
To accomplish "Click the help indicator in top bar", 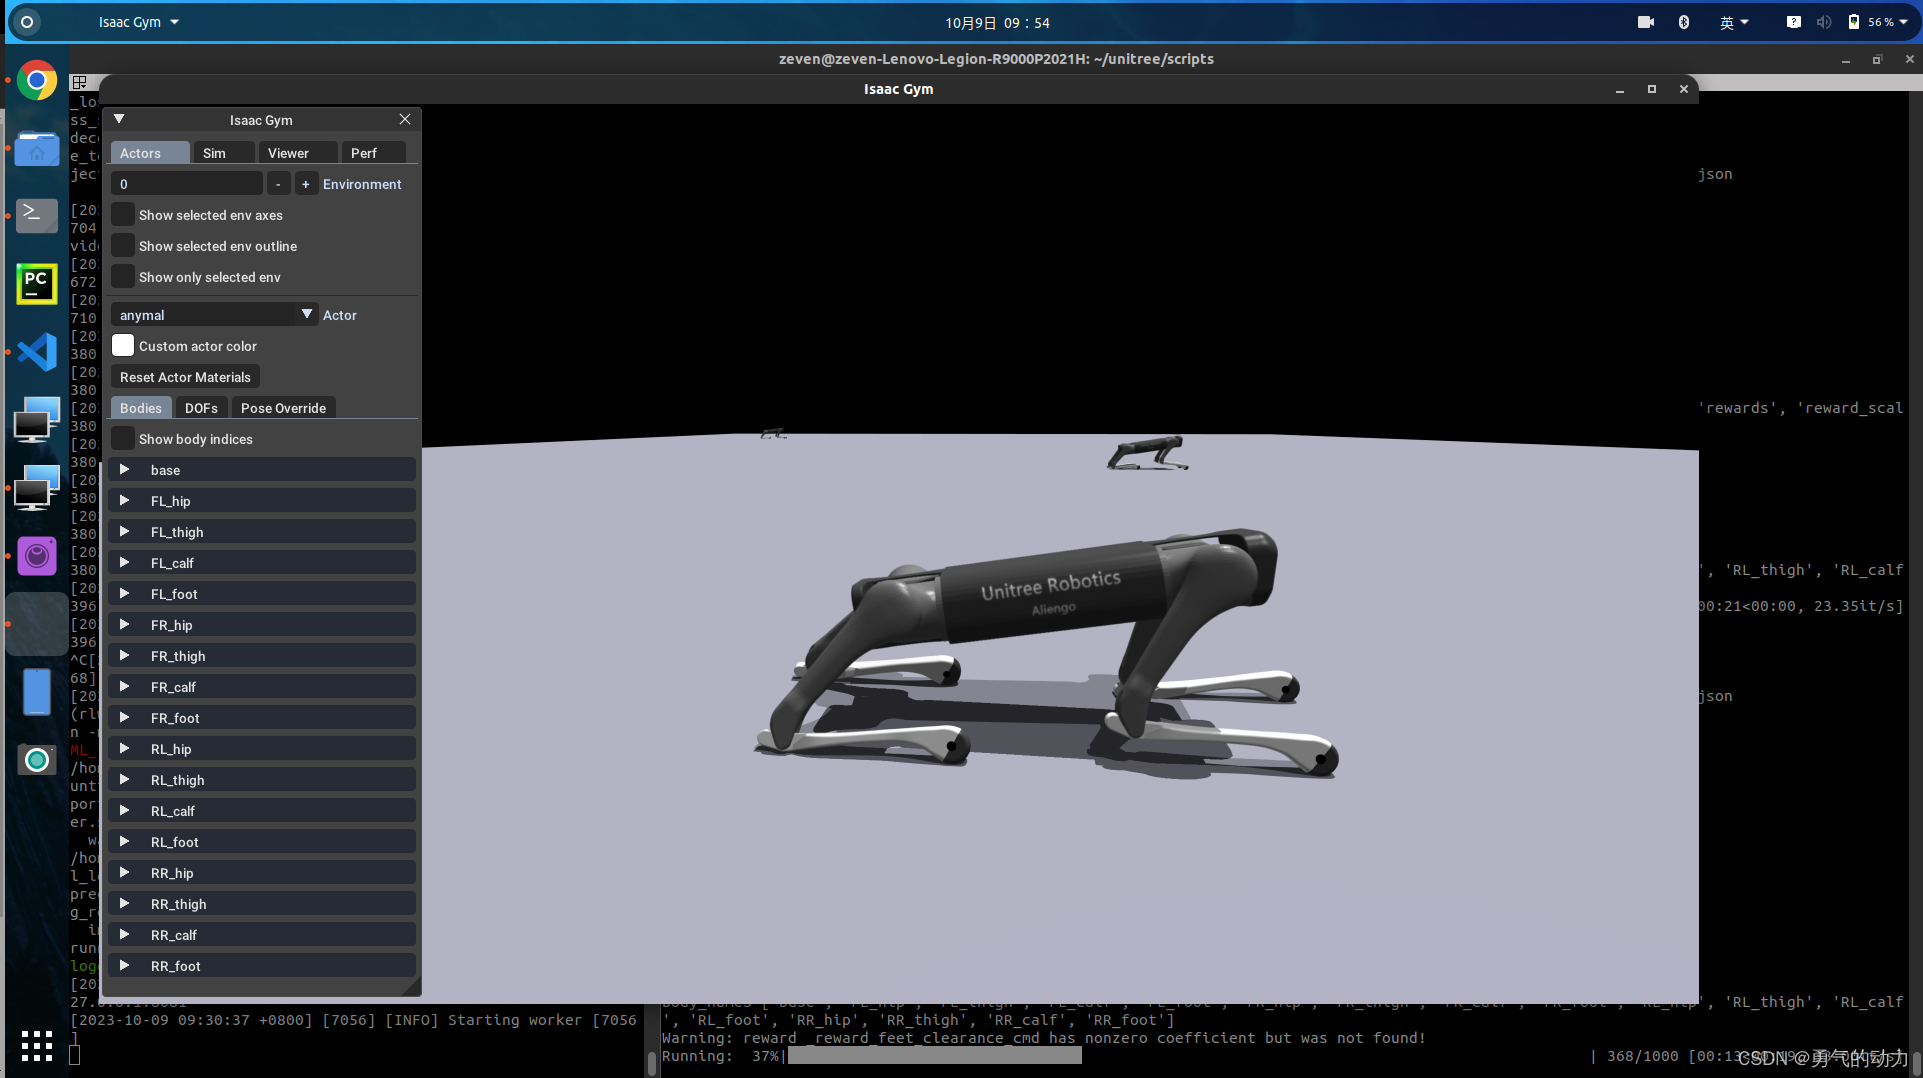I will [1794, 22].
